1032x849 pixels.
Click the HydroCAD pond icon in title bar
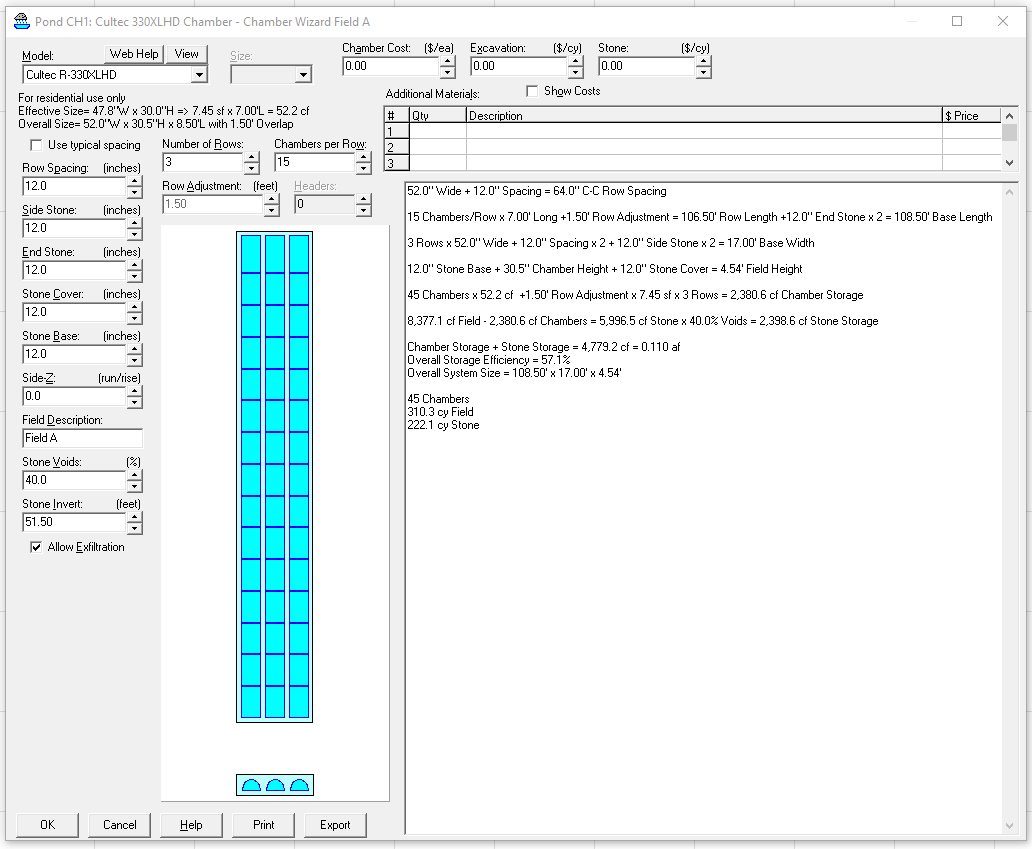click(22, 21)
